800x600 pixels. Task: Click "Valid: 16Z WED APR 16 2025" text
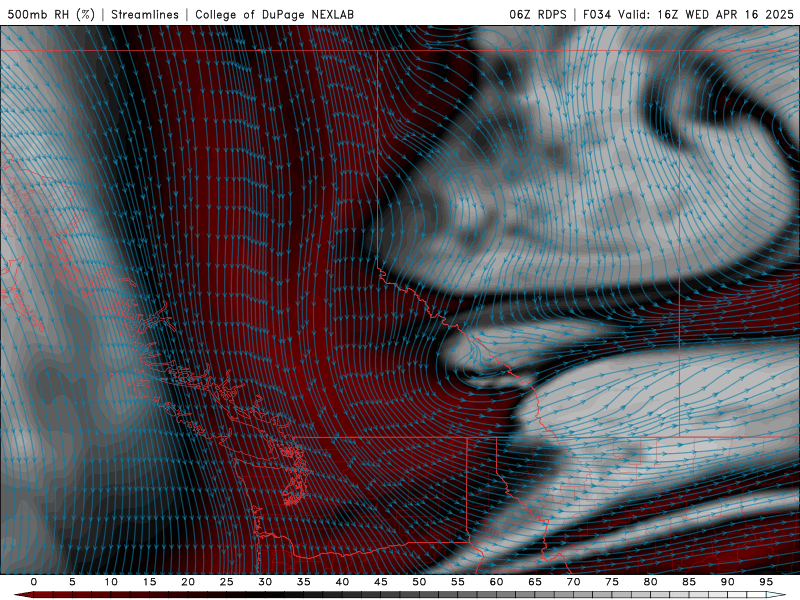706,14
